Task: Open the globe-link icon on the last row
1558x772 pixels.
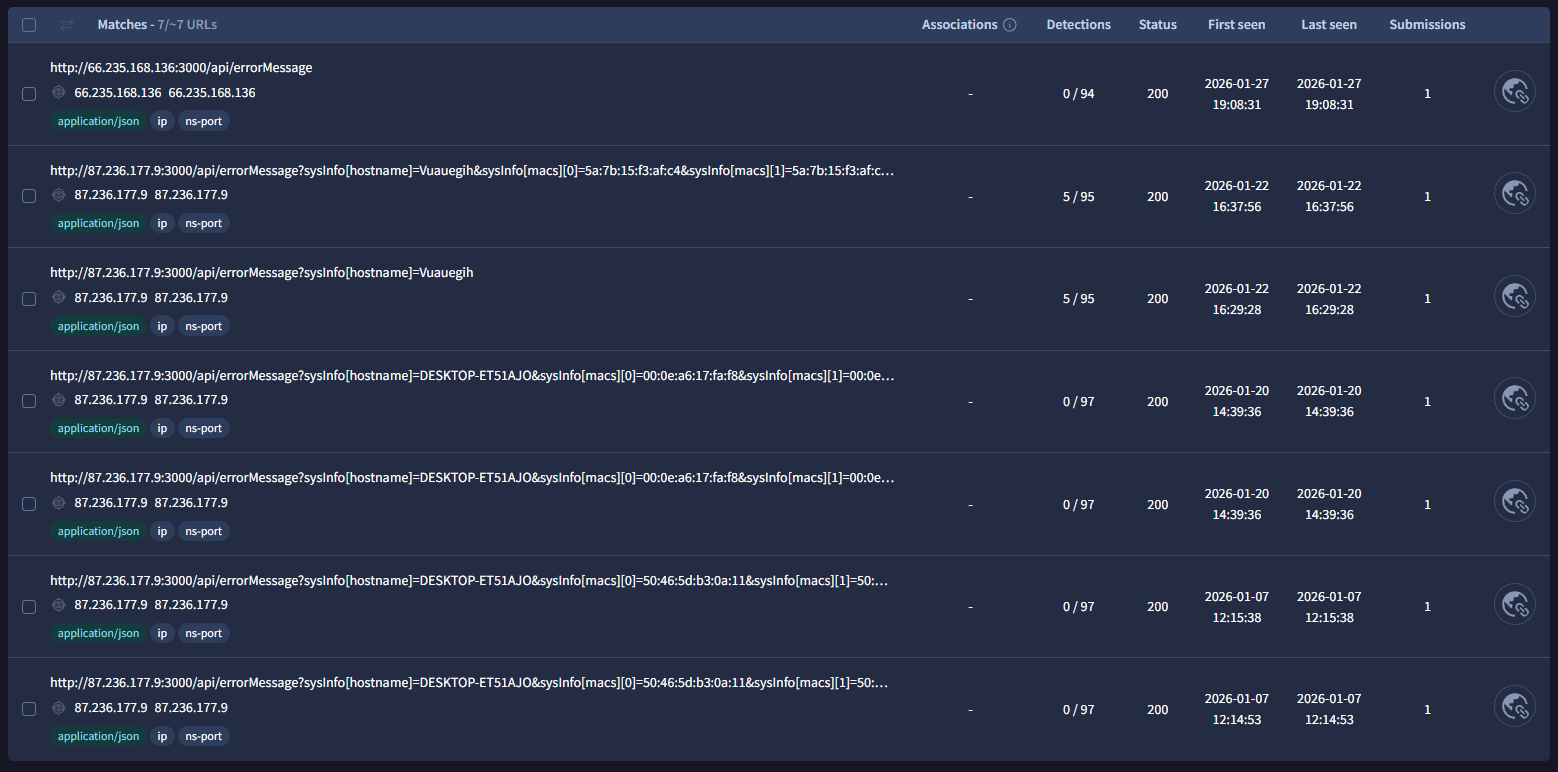Action: tap(1514, 706)
